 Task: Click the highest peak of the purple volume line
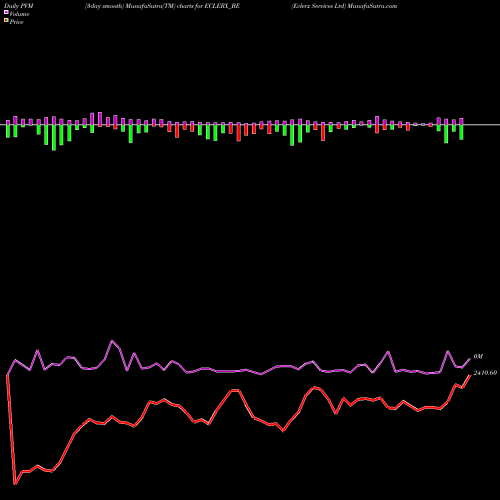coord(112,341)
